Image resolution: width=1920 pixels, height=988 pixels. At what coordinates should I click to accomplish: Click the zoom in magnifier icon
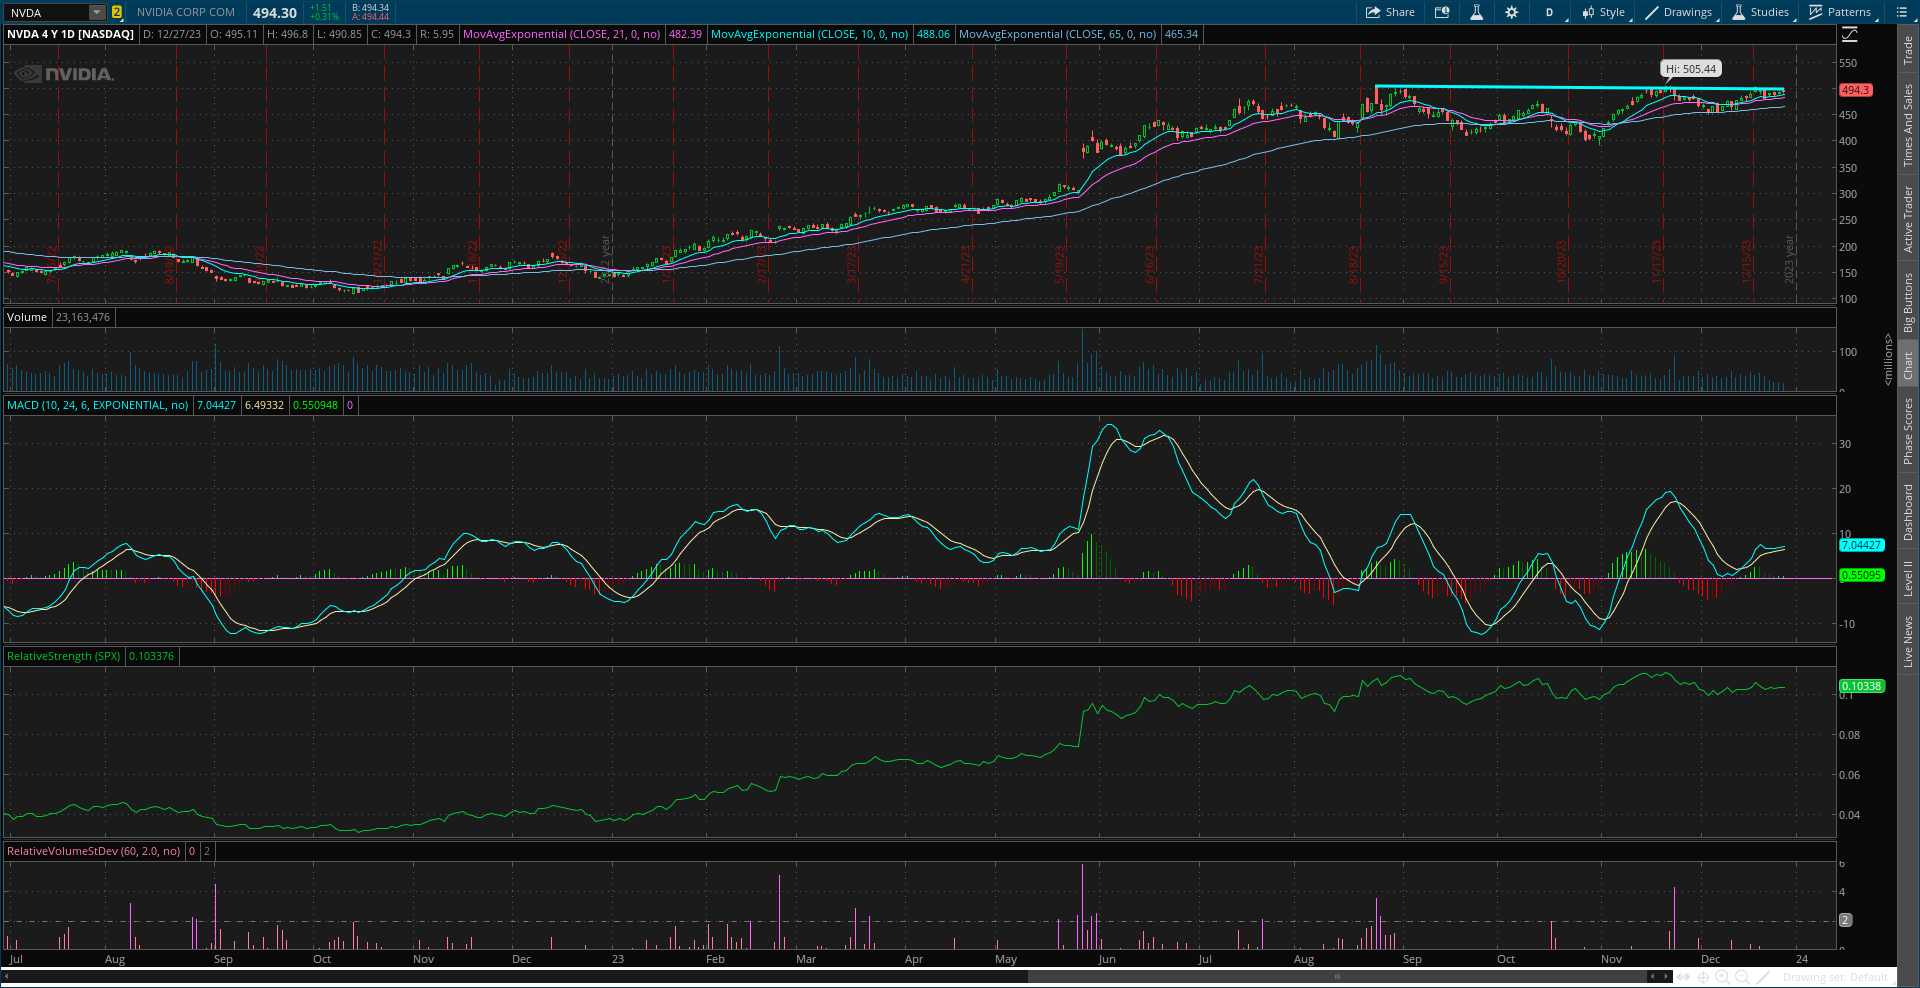click(x=1722, y=977)
